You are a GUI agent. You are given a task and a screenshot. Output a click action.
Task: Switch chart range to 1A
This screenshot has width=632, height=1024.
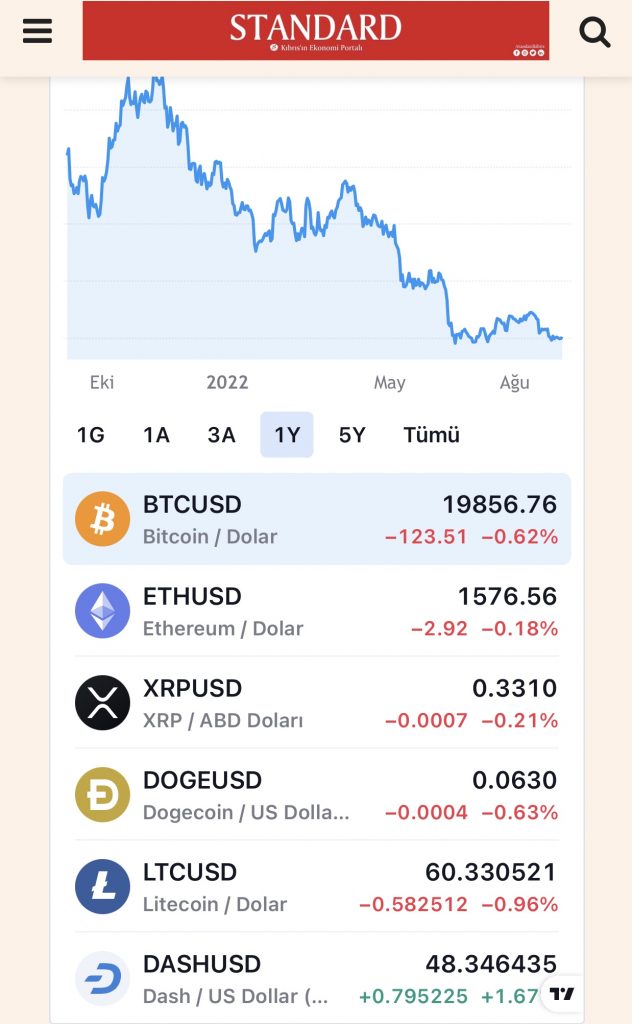156,435
